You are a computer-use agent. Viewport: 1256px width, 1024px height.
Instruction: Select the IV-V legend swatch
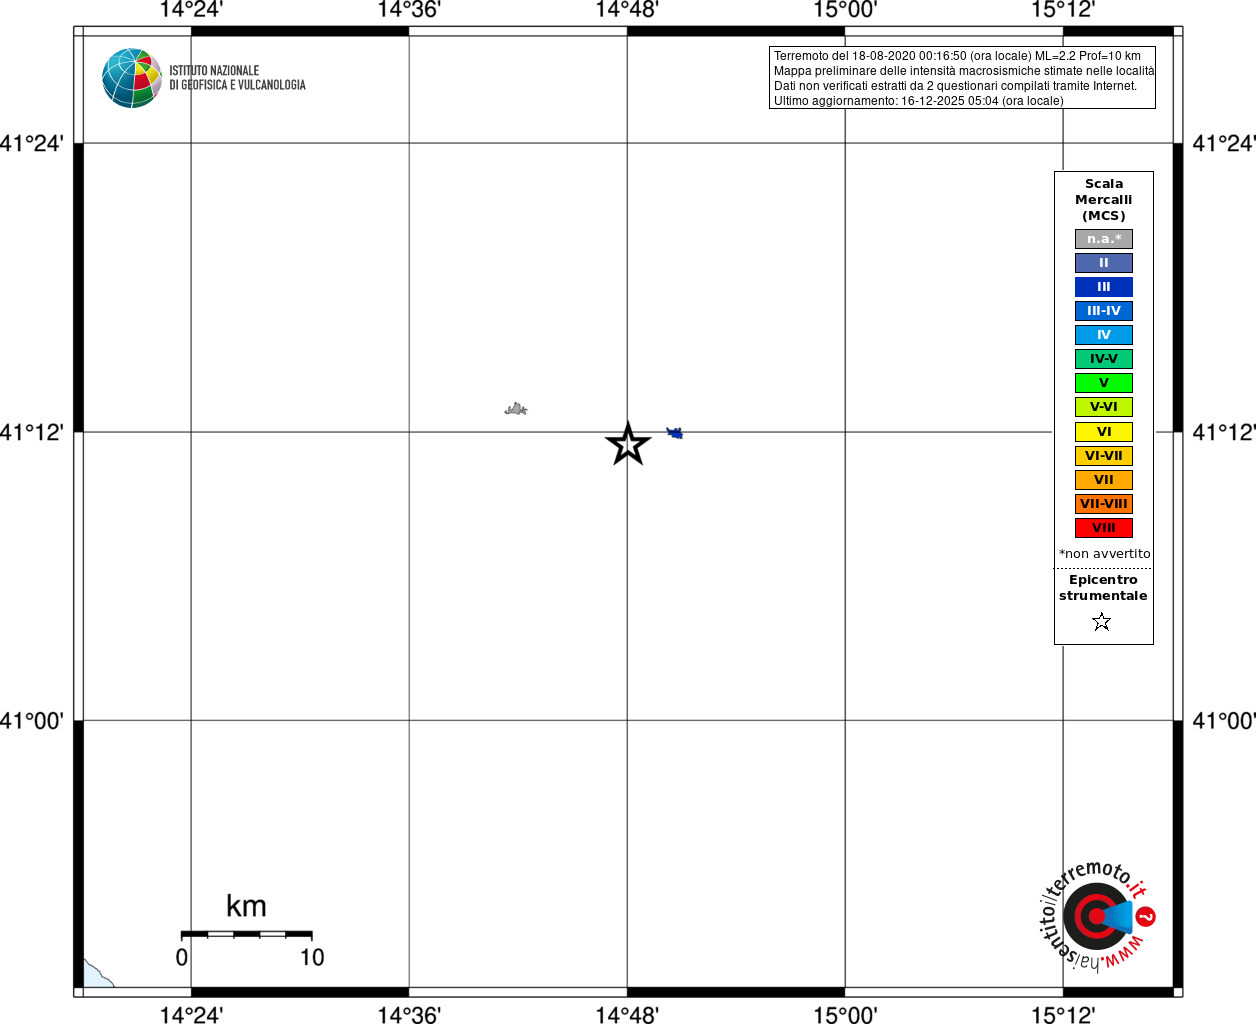pos(1104,359)
